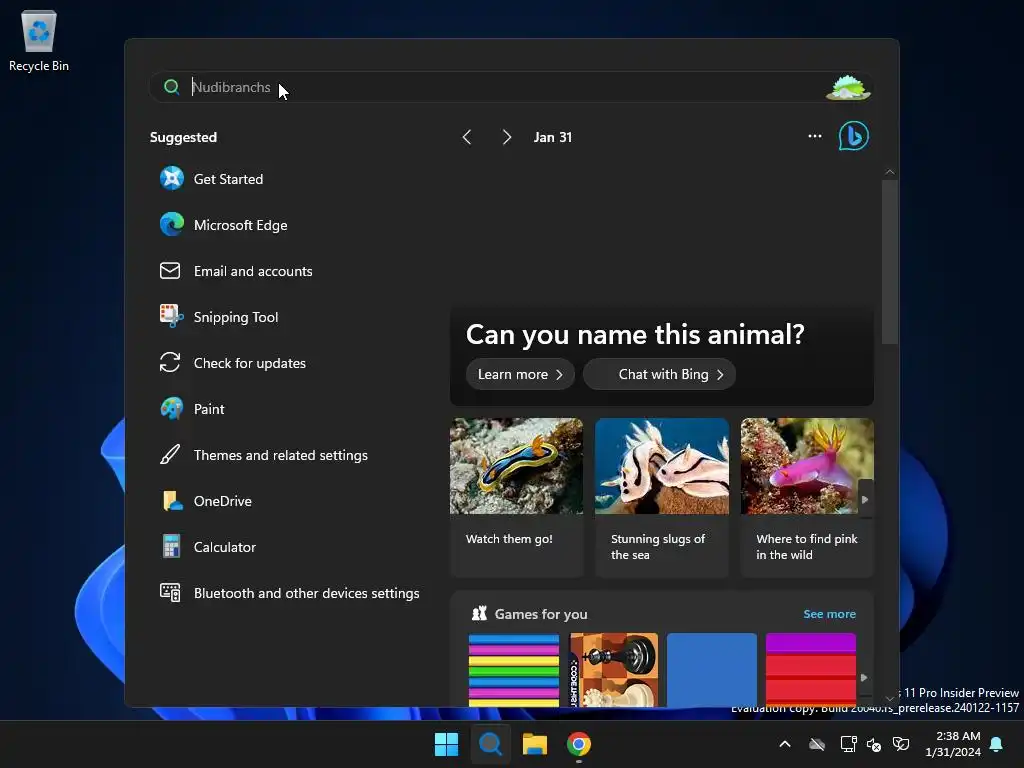
Task: Launch Paint palette icon
Action: (x=172, y=409)
